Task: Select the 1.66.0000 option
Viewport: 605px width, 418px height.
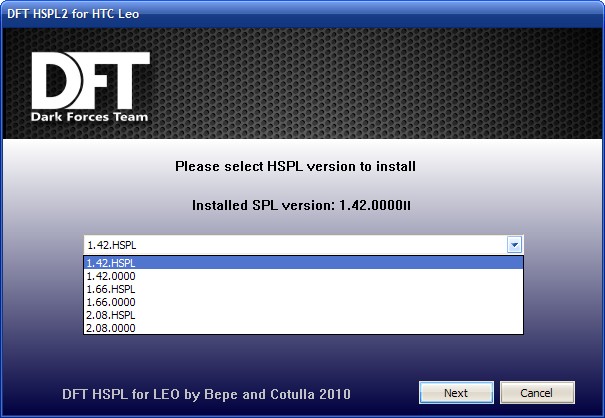Action: pos(303,302)
